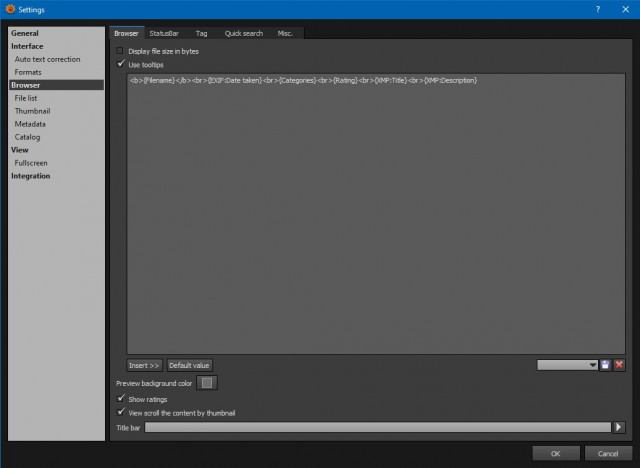Open the Insert >> field menu
Image resolution: width=640 pixels, height=468 pixels.
pos(144,365)
